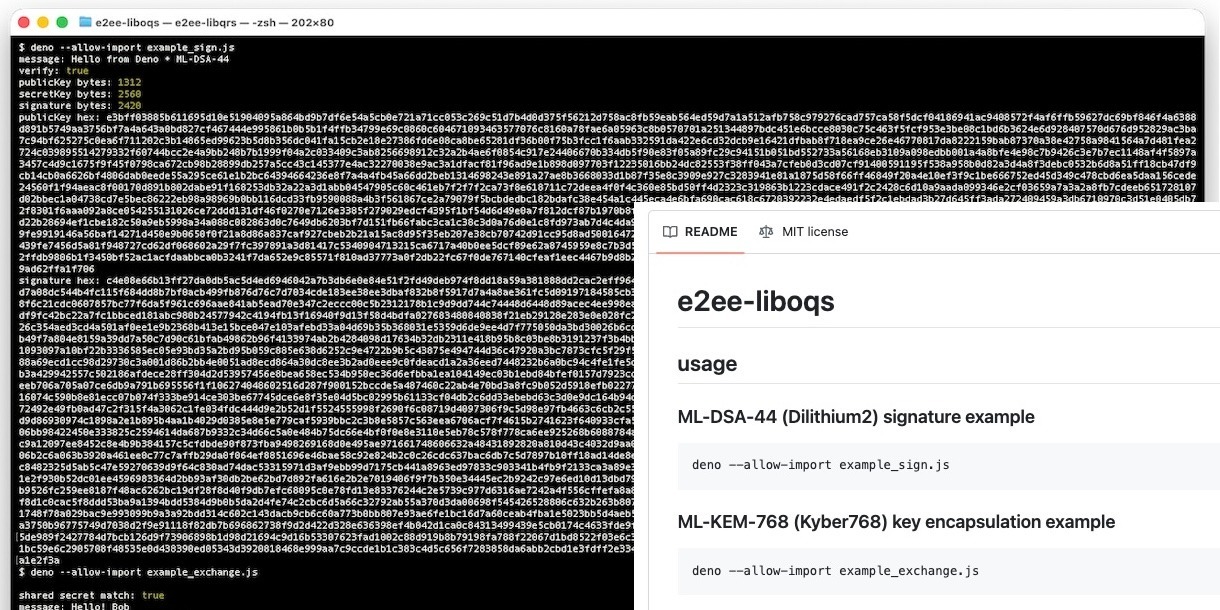Click the book icon beside README
Viewport: 1220px width, 610px height.
pyautogui.click(x=669, y=232)
